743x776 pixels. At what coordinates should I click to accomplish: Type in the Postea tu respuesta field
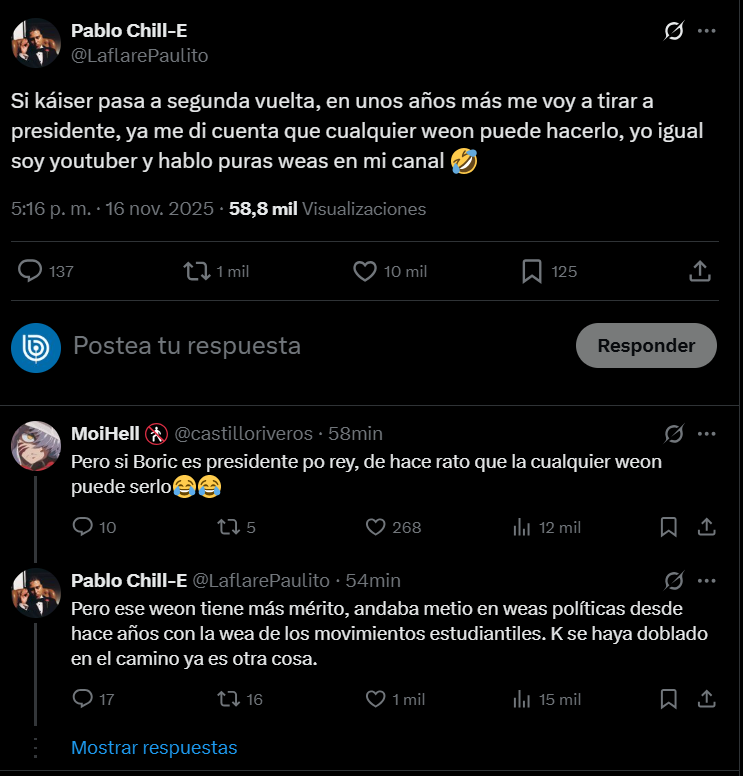pos(300,345)
